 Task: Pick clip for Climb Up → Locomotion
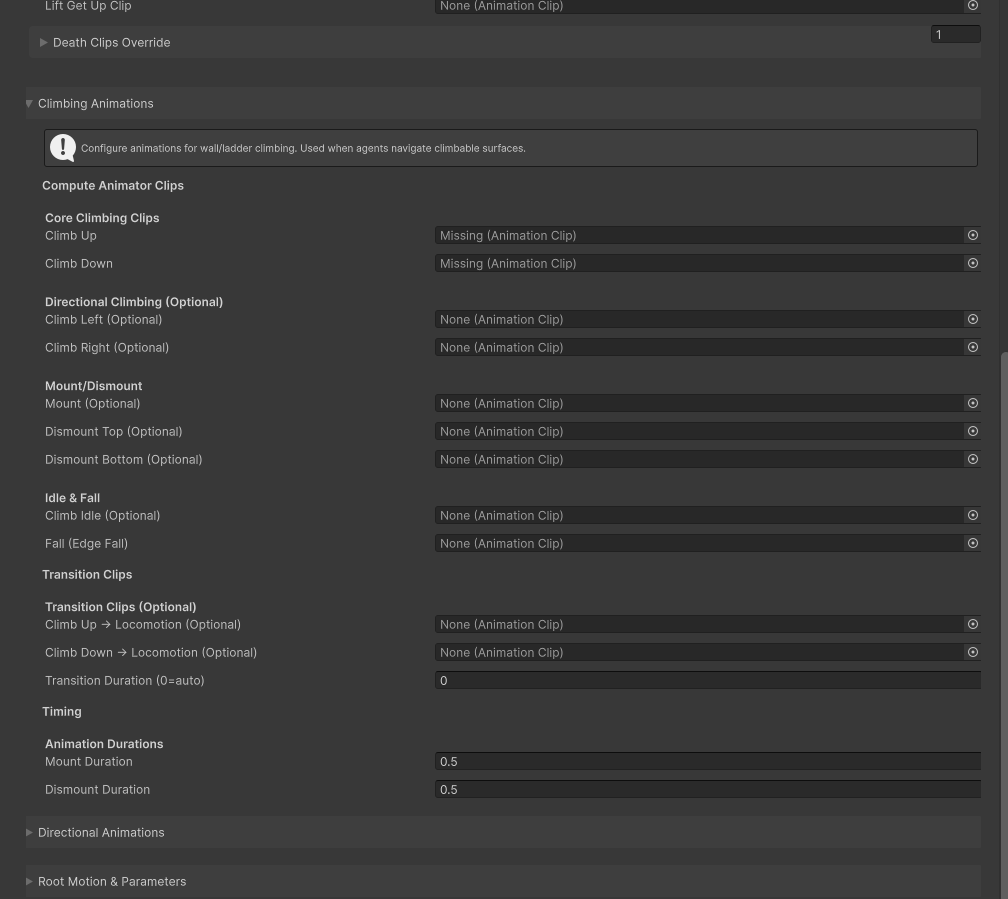972,624
